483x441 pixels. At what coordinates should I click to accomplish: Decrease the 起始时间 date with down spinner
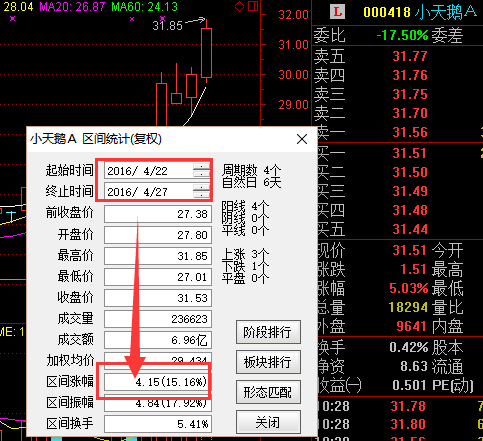tap(201, 174)
